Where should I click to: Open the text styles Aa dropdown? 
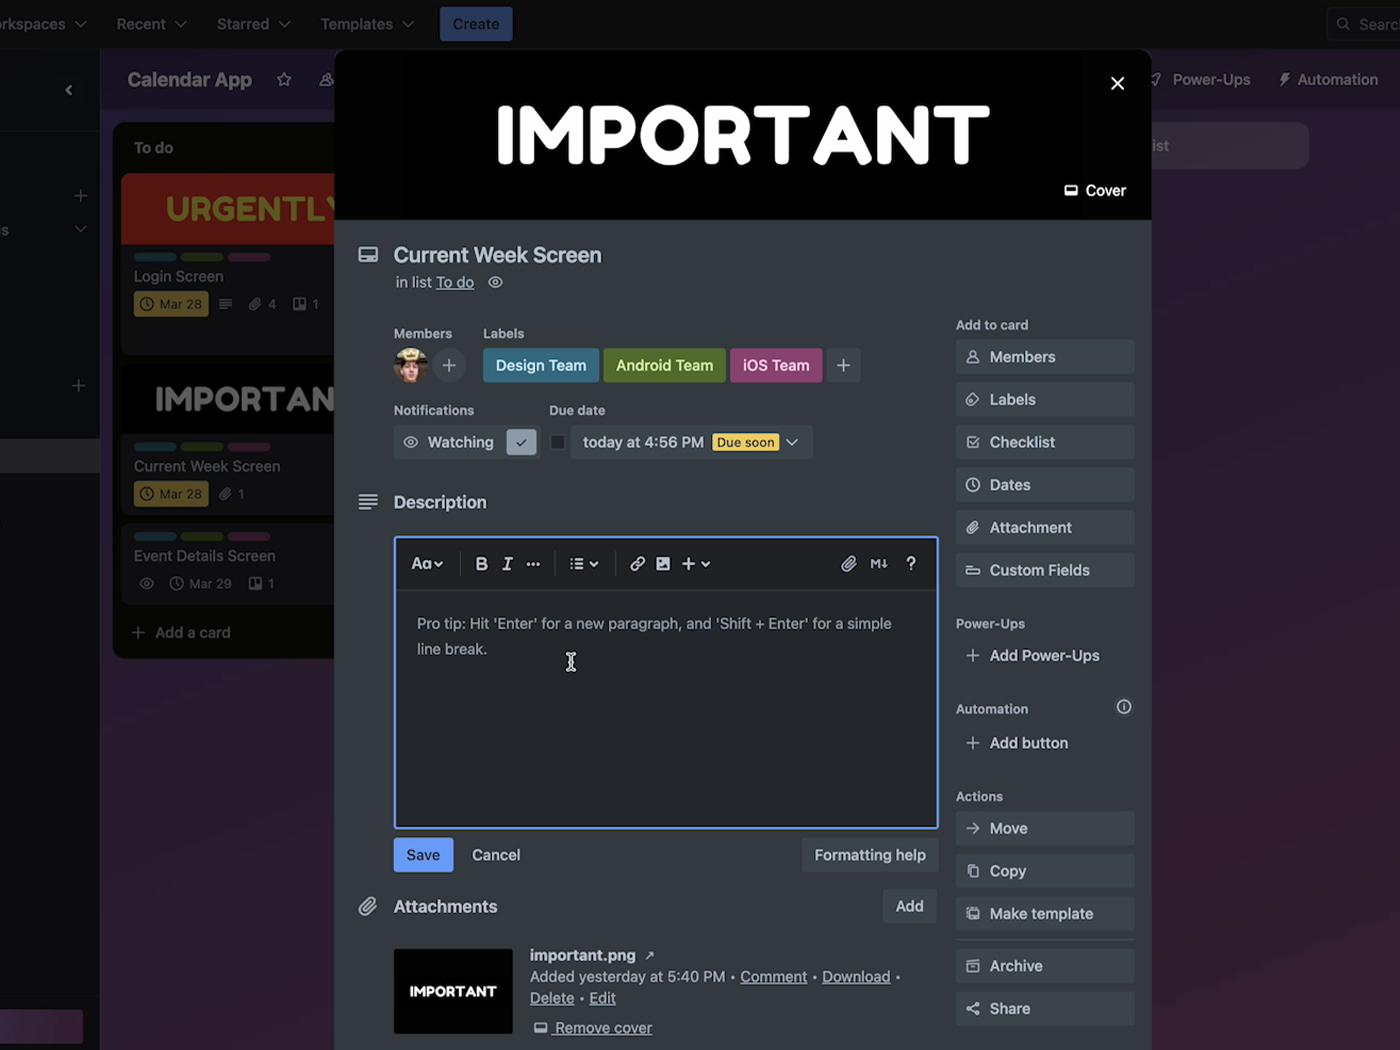tap(427, 564)
